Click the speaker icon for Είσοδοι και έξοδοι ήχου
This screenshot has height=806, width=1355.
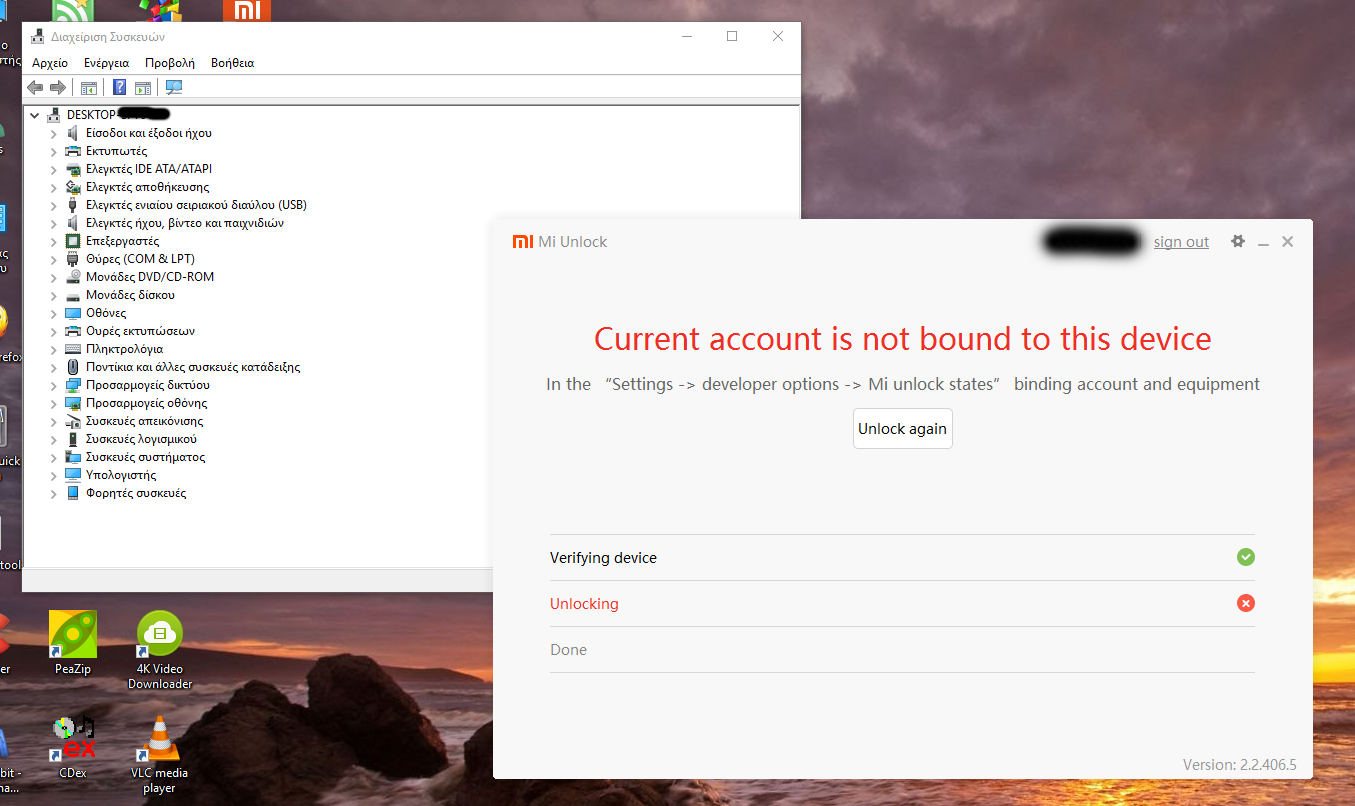[x=73, y=133]
